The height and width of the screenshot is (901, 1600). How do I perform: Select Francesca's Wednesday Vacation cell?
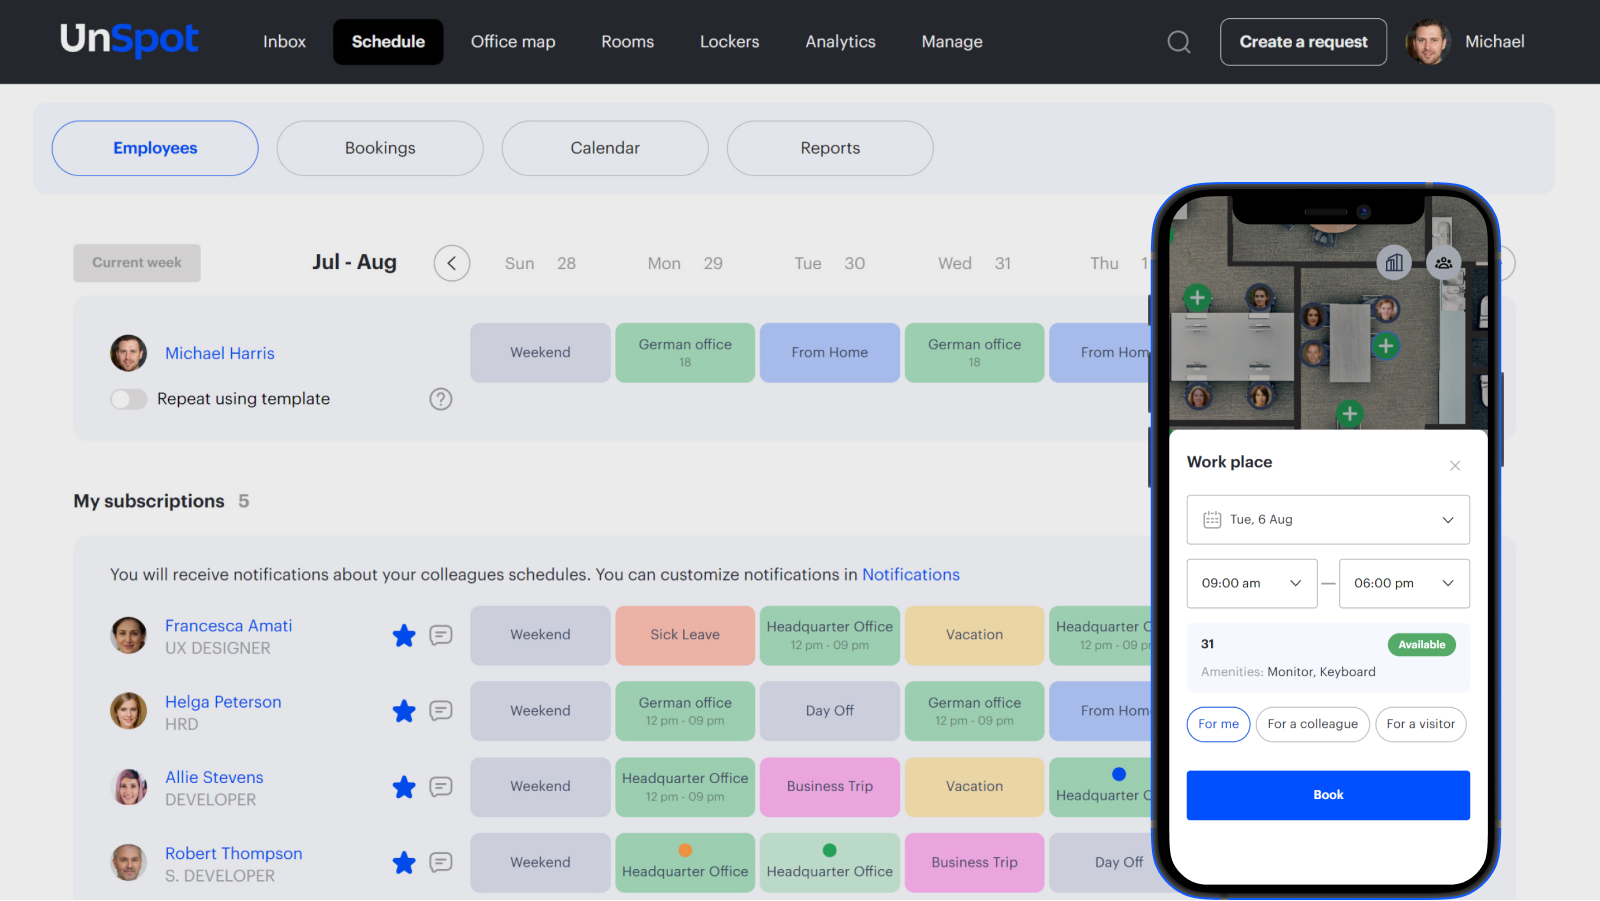pos(975,635)
